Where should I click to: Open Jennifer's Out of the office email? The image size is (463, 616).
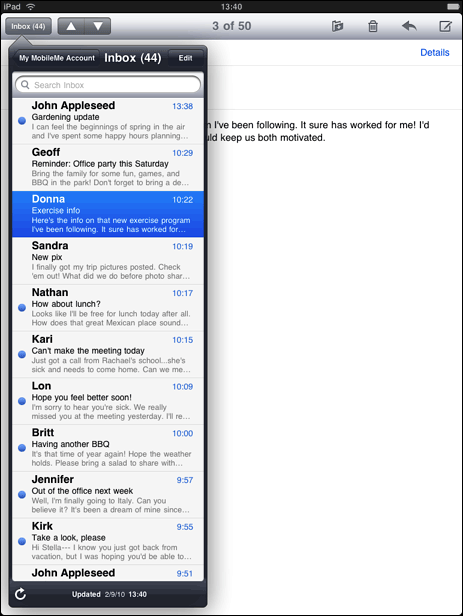tap(108, 495)
